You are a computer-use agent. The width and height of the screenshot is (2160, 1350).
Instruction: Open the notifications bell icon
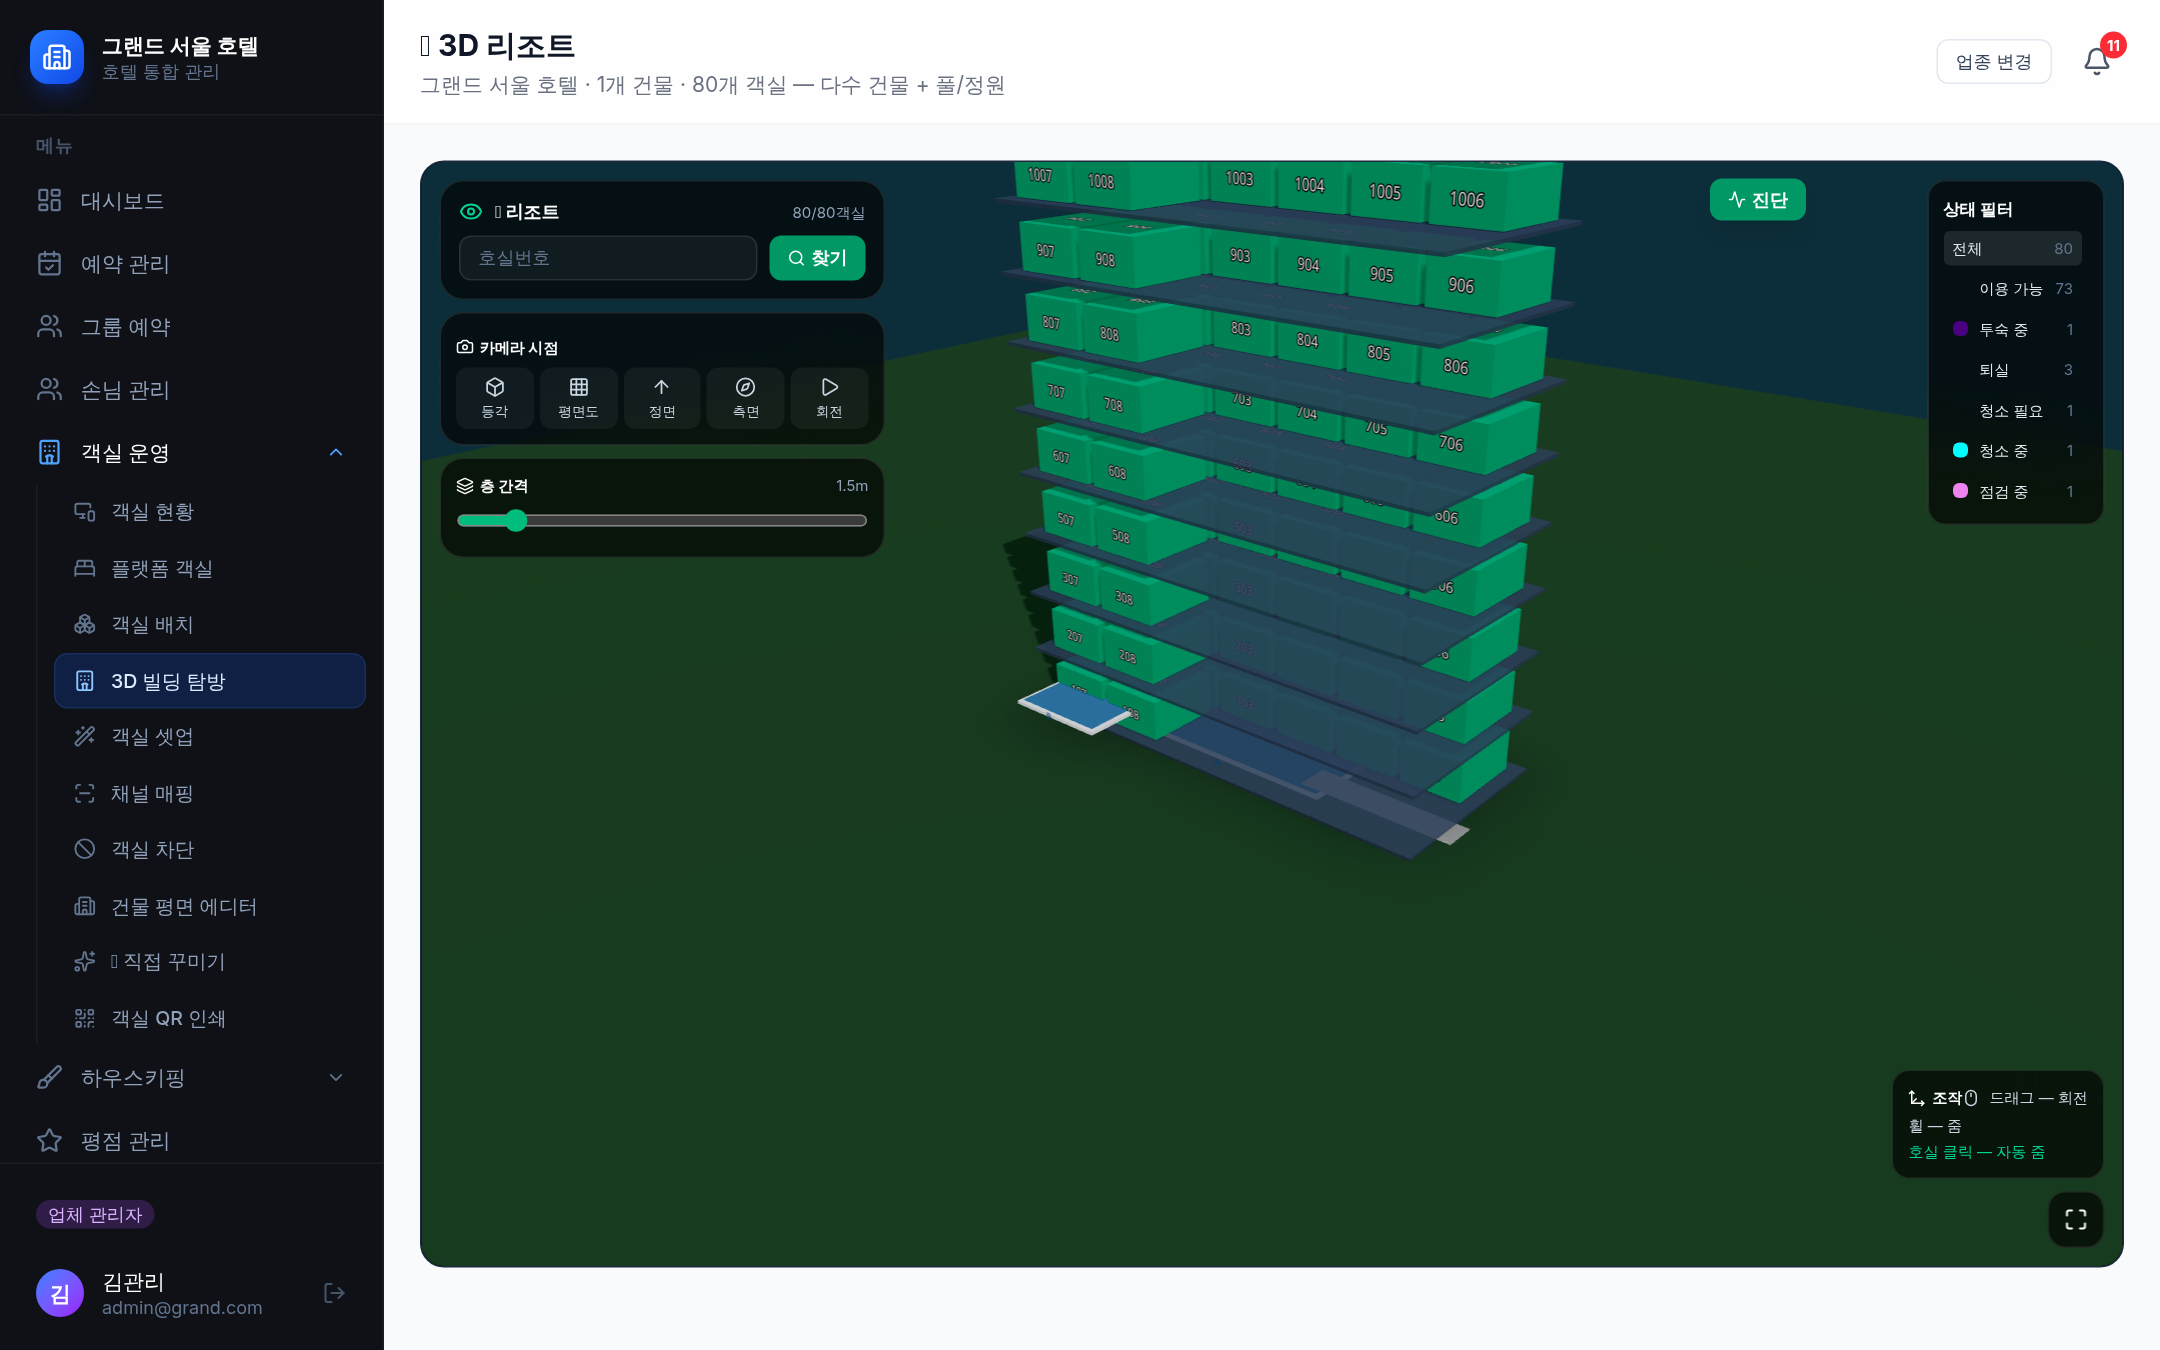[2097, 62]
